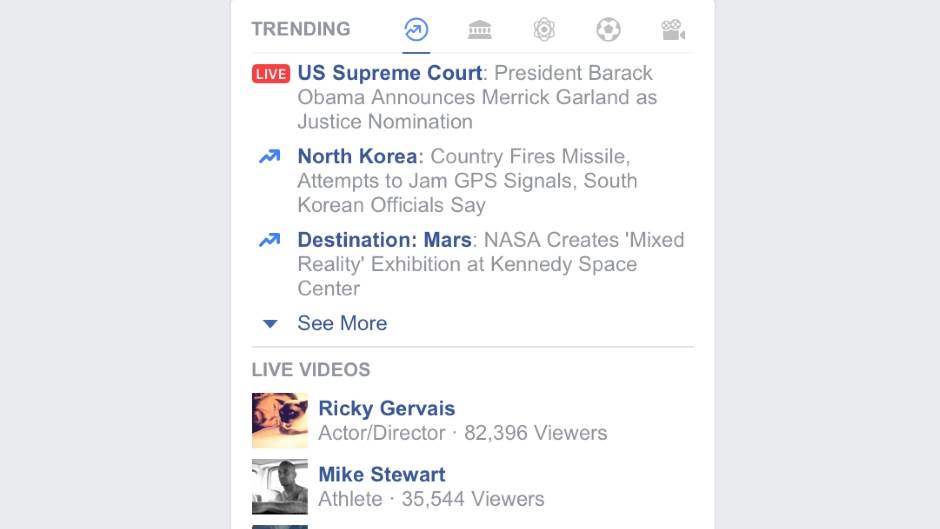
Task: Select the Top Trends category icon
Action: 416,30
